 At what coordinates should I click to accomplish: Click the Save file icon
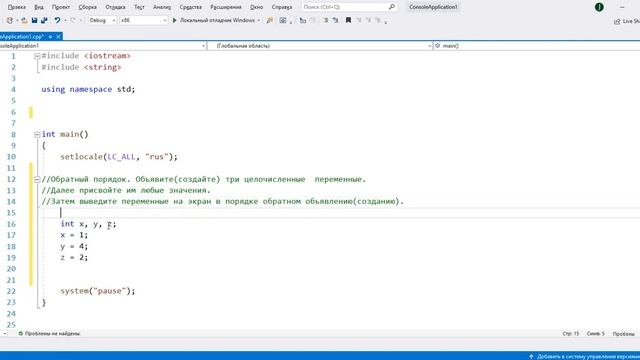34,20
